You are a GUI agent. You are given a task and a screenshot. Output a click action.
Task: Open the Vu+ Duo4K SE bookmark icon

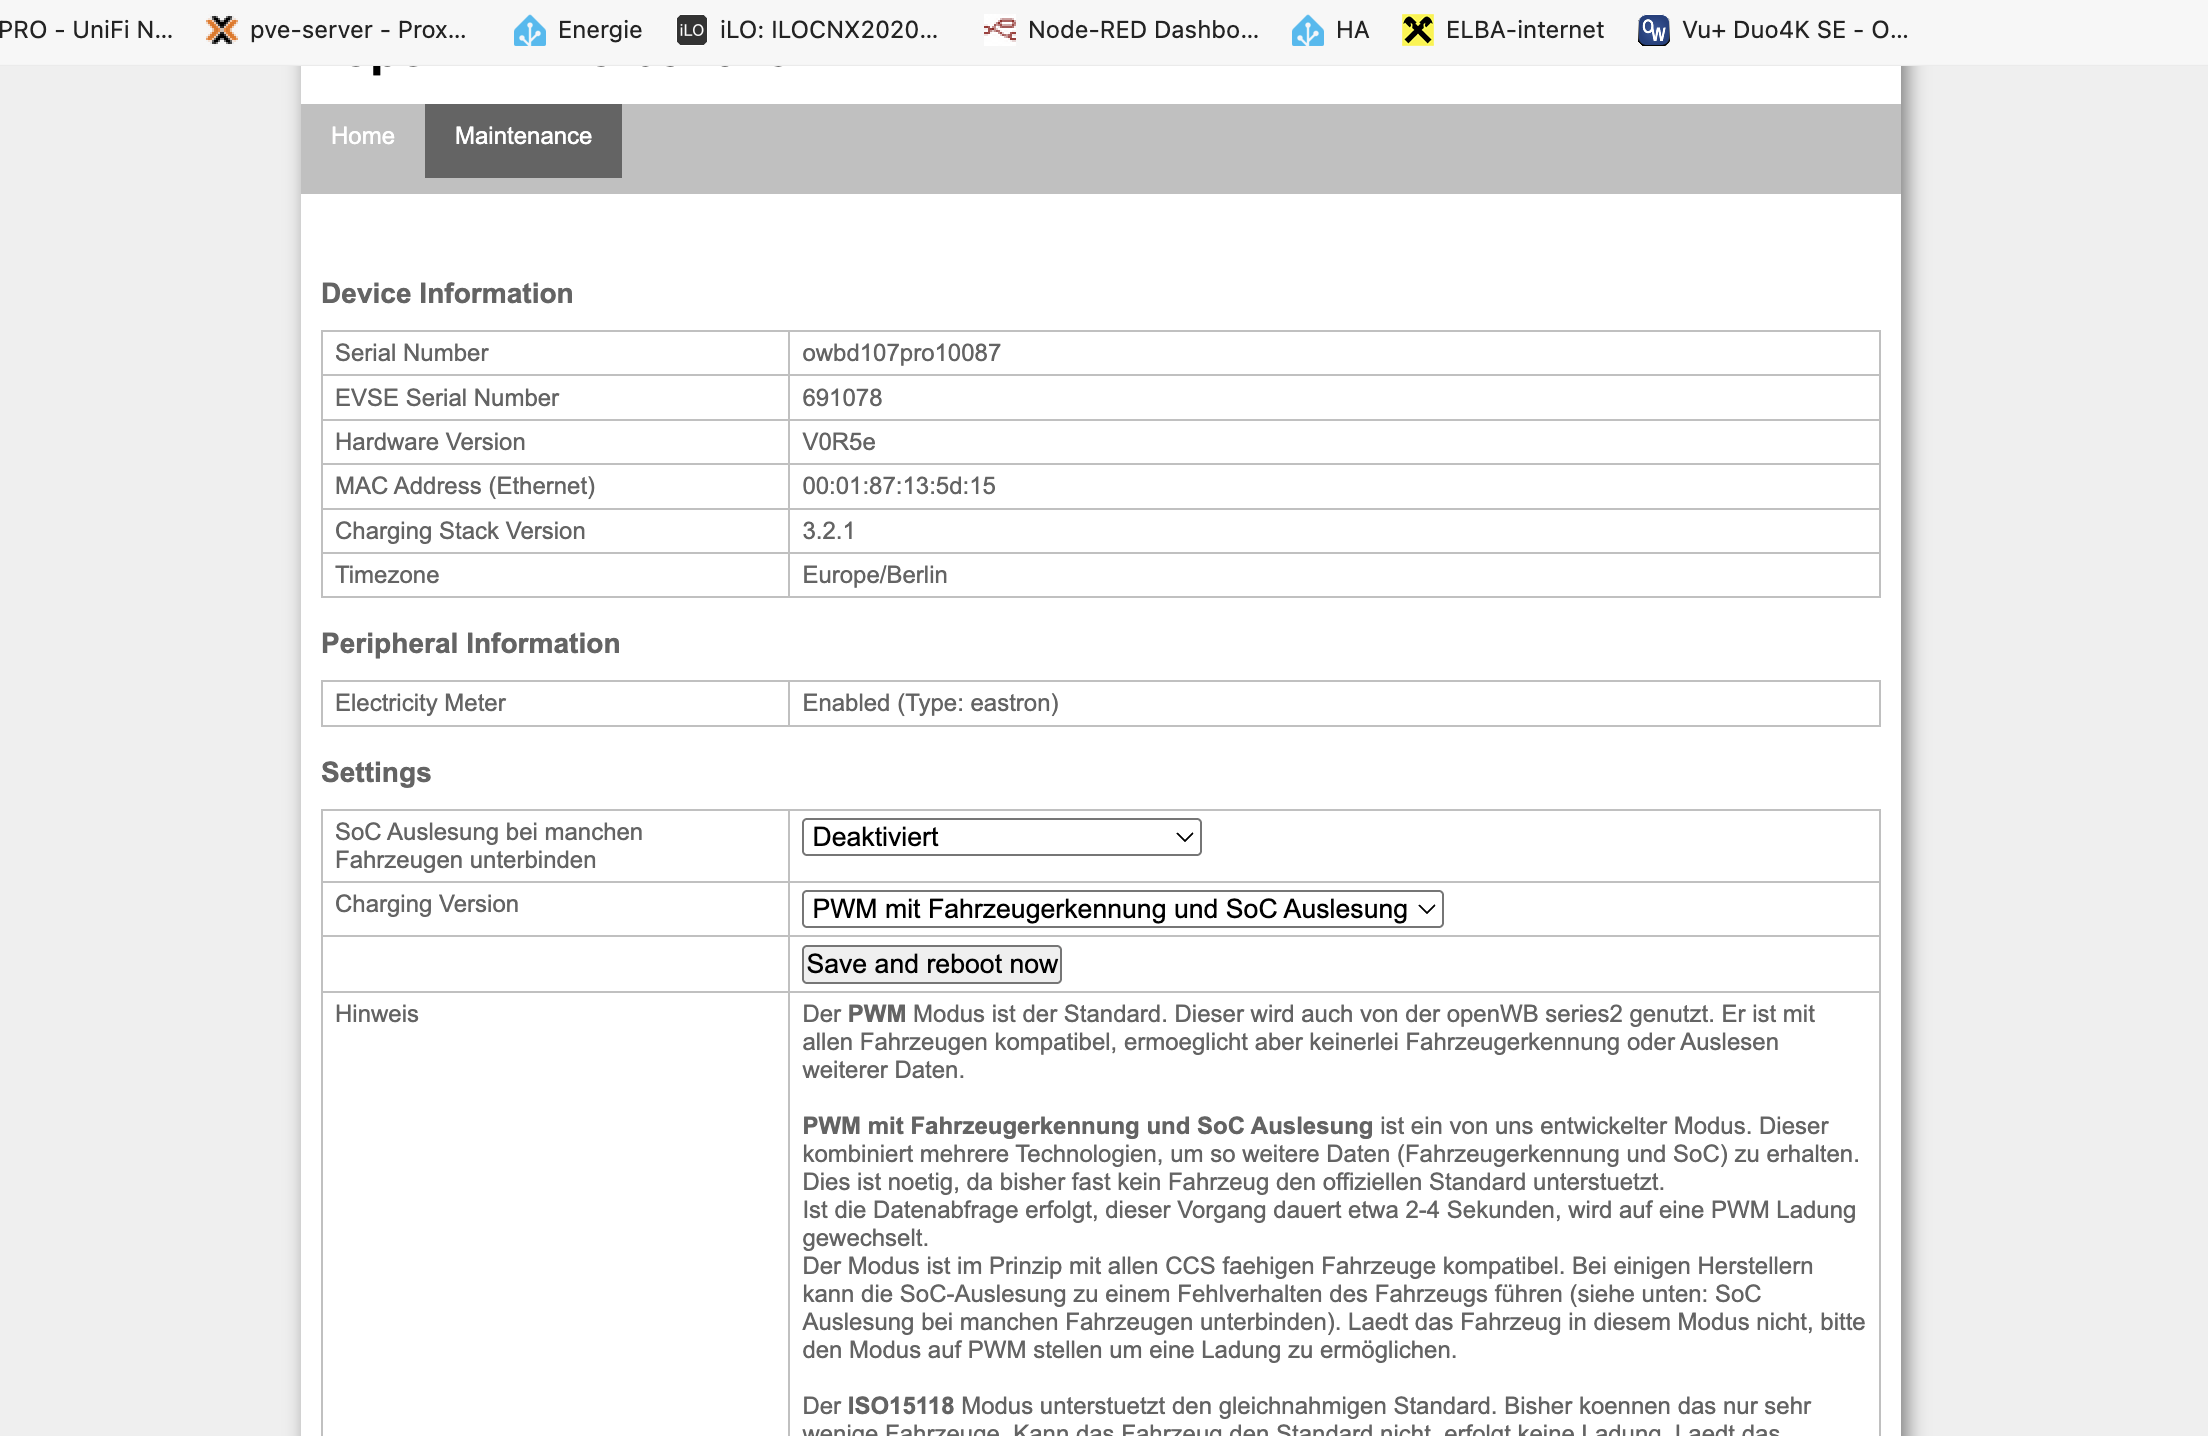pyautogui.click(x=1653, y=30)
